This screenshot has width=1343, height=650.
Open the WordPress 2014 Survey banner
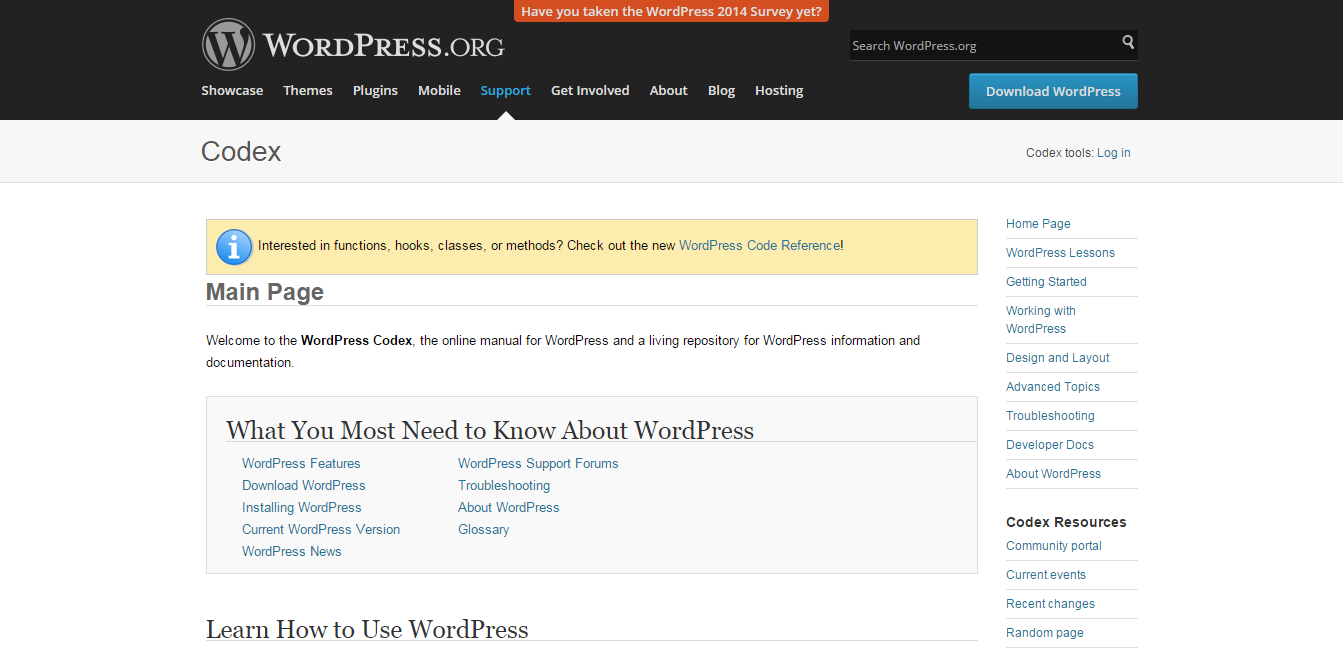pos(671,11)
